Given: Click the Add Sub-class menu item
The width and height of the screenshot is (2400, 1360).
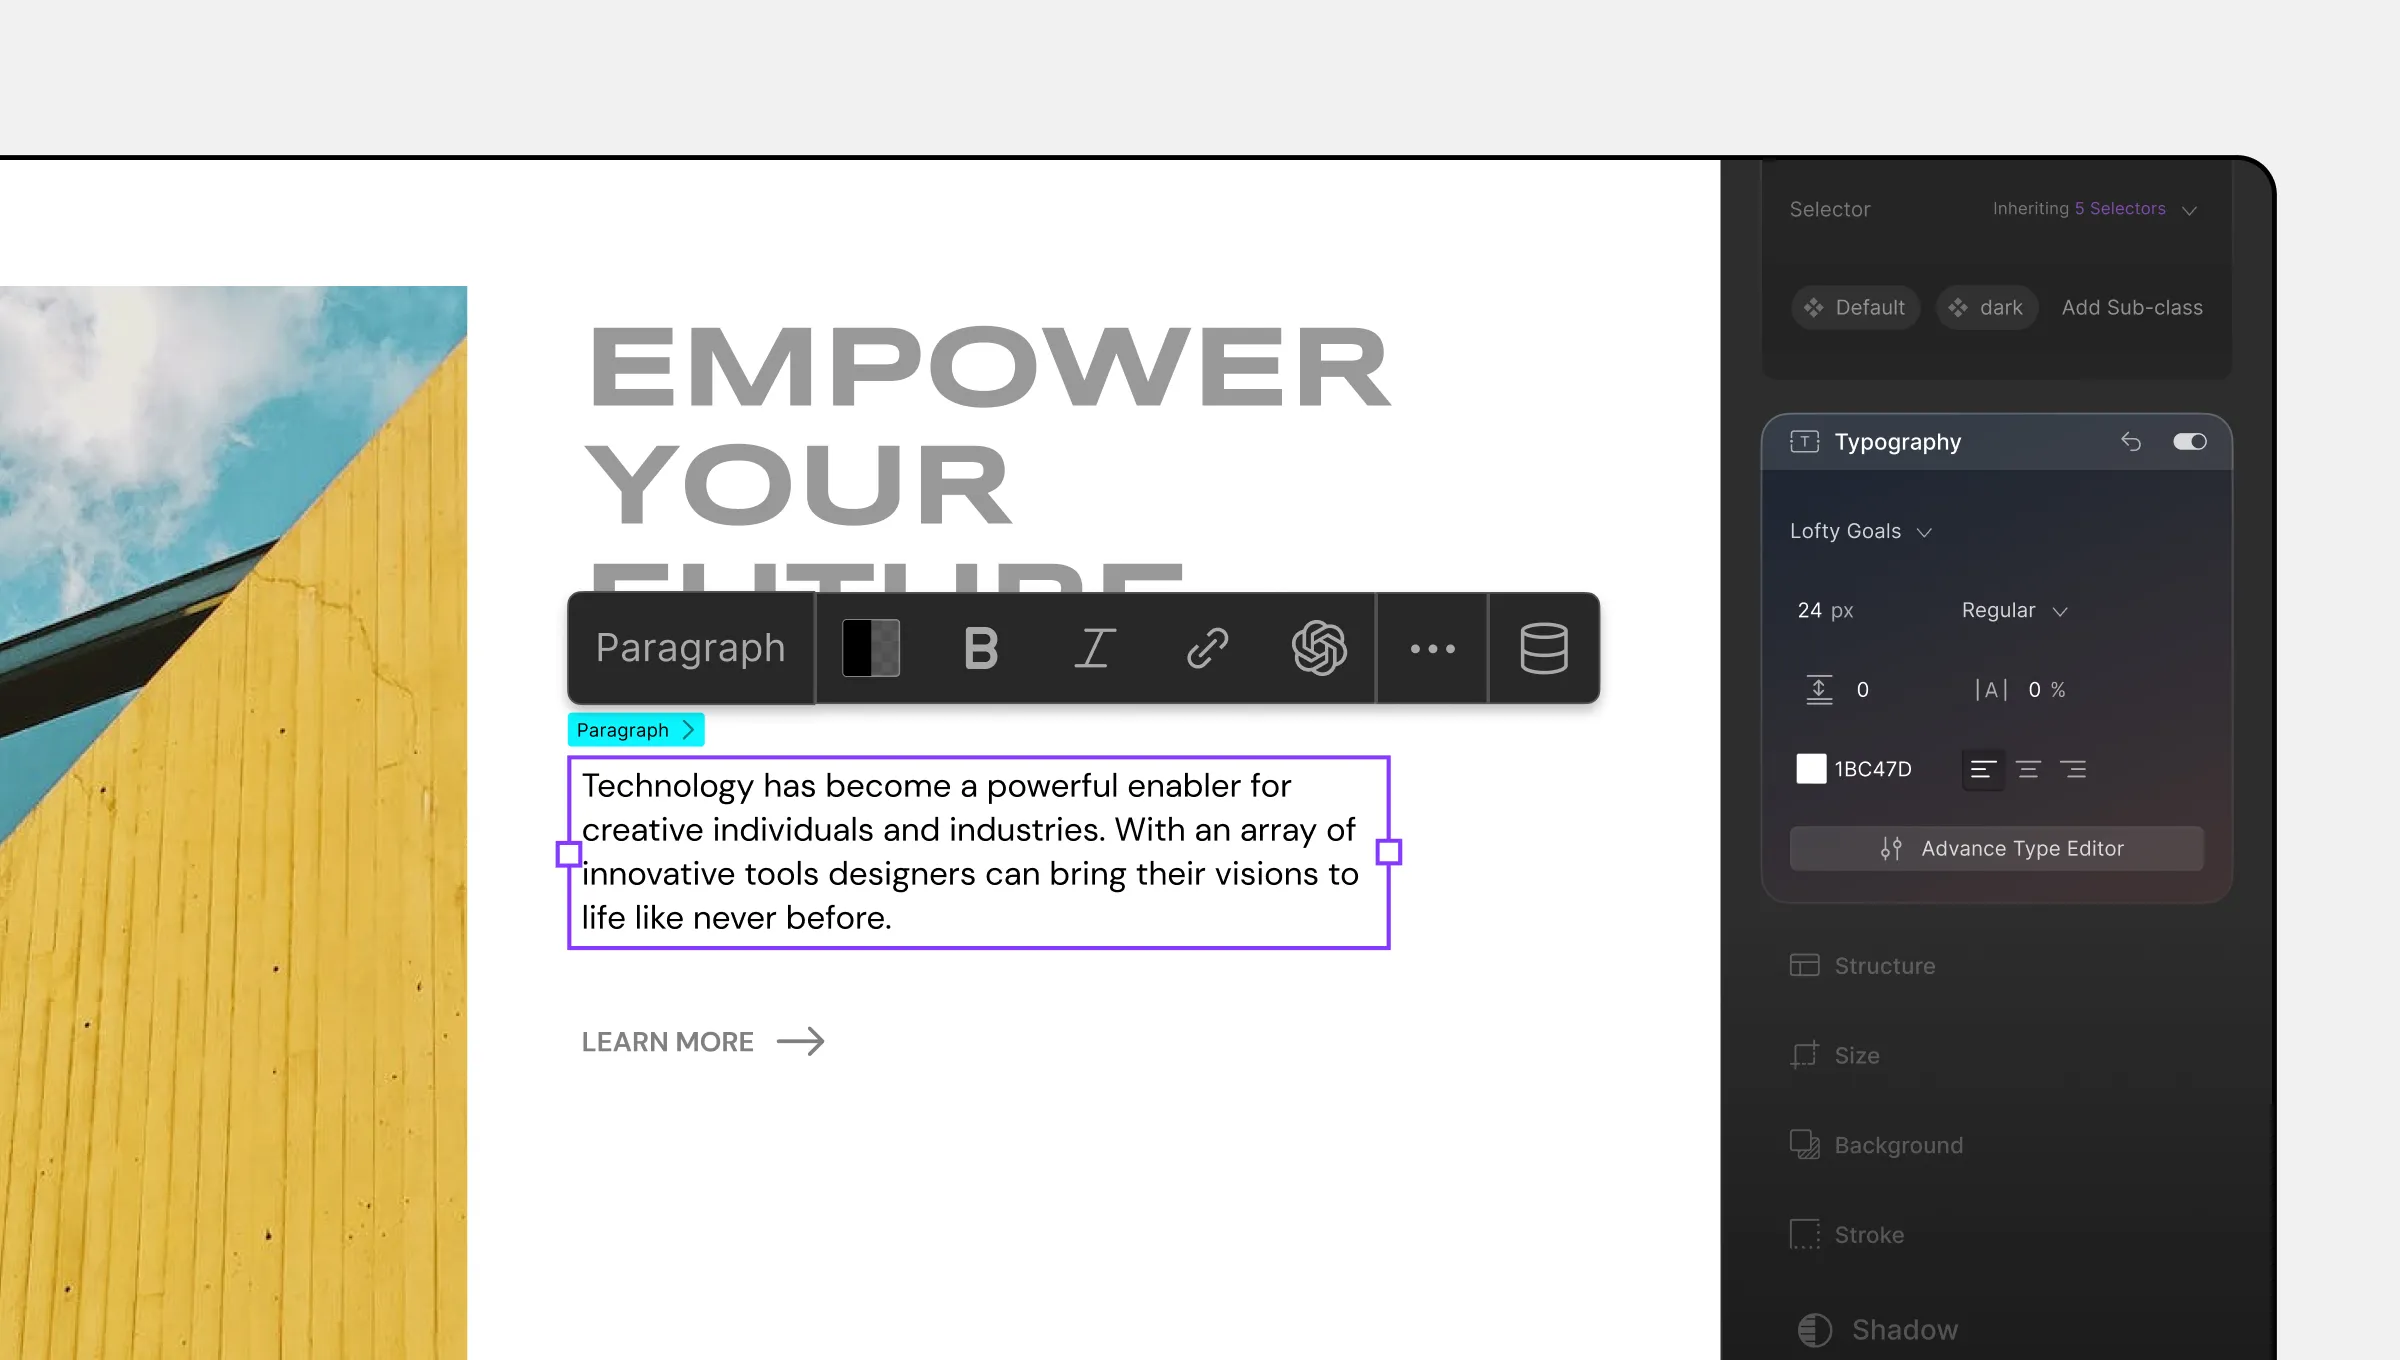Looking at the screenshot, I should [x=2133, y=307].
